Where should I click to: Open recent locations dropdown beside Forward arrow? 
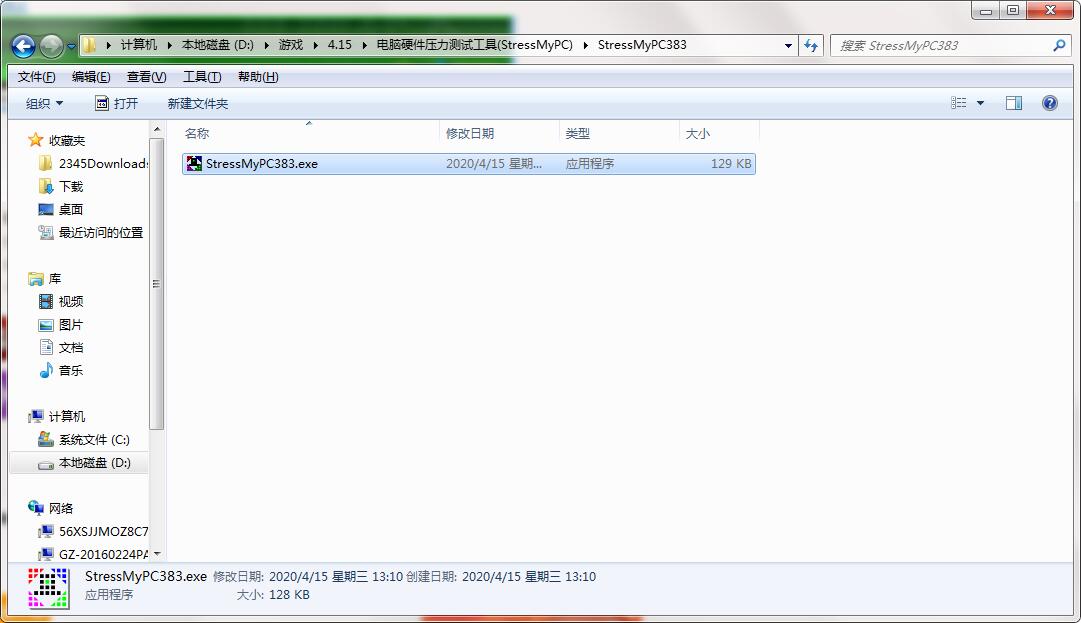(x=71, y=47)
